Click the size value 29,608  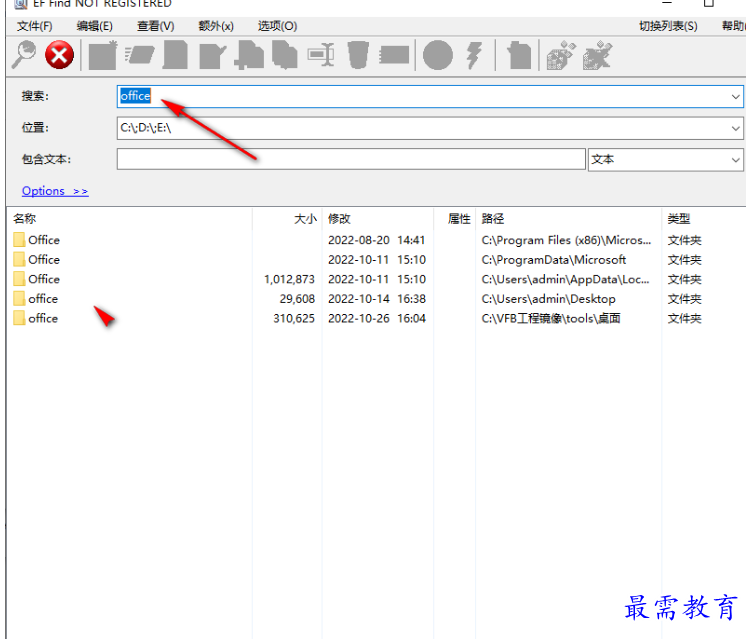coord(297,299)
